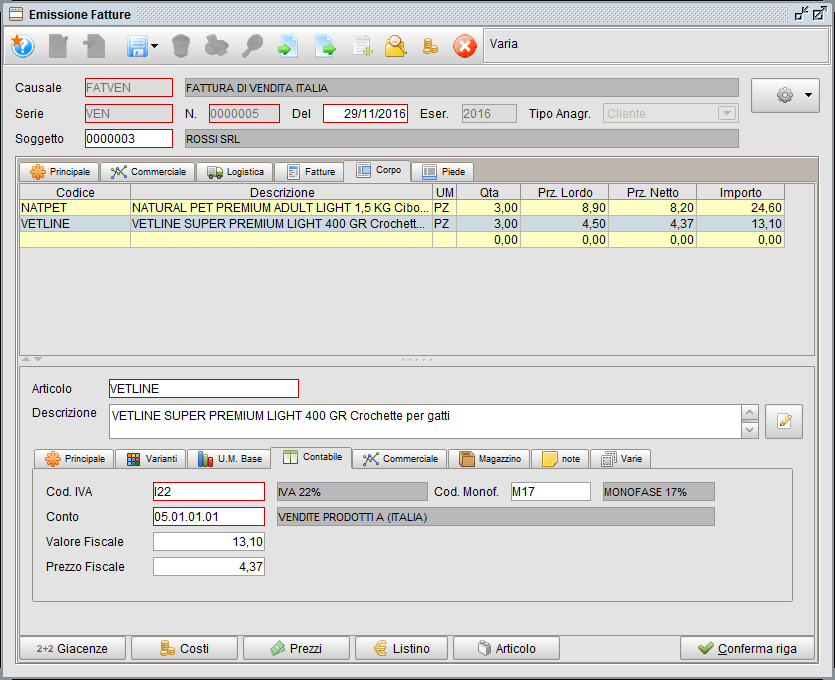
Task: Click the import document green arrow icon
Action: click(x=288, y=46)
